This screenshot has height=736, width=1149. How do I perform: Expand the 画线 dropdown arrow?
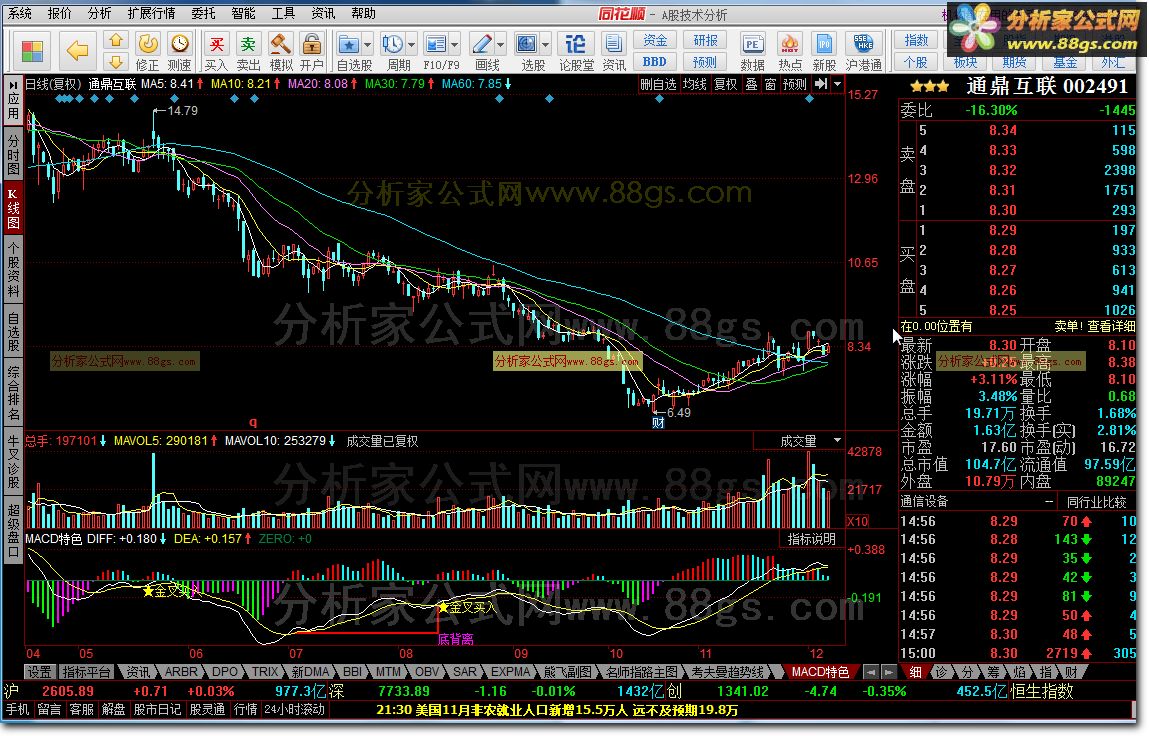(x=500, y=45)
